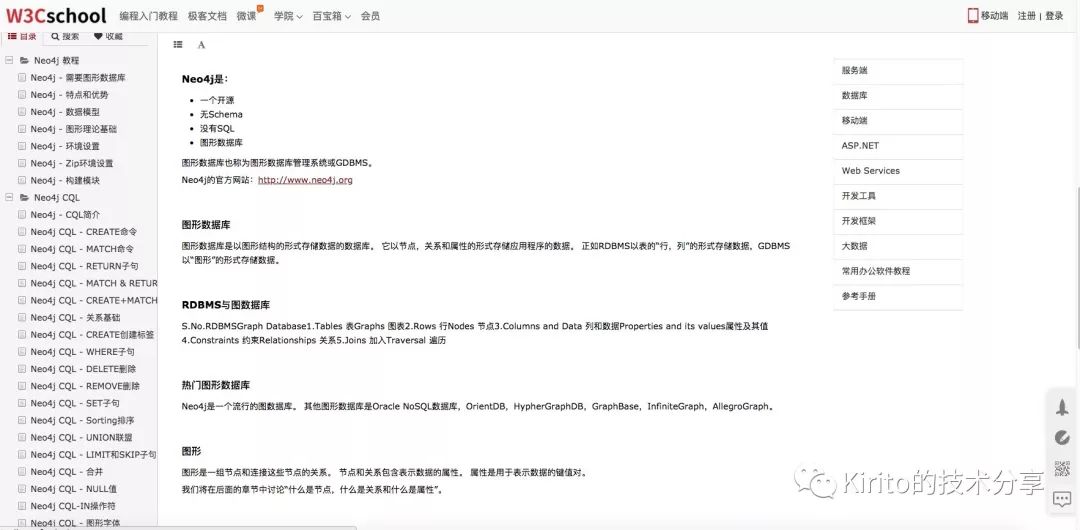Collapse the Neo4j CQL tree node
The image size is (1080, 530).
tap(9, 198)
